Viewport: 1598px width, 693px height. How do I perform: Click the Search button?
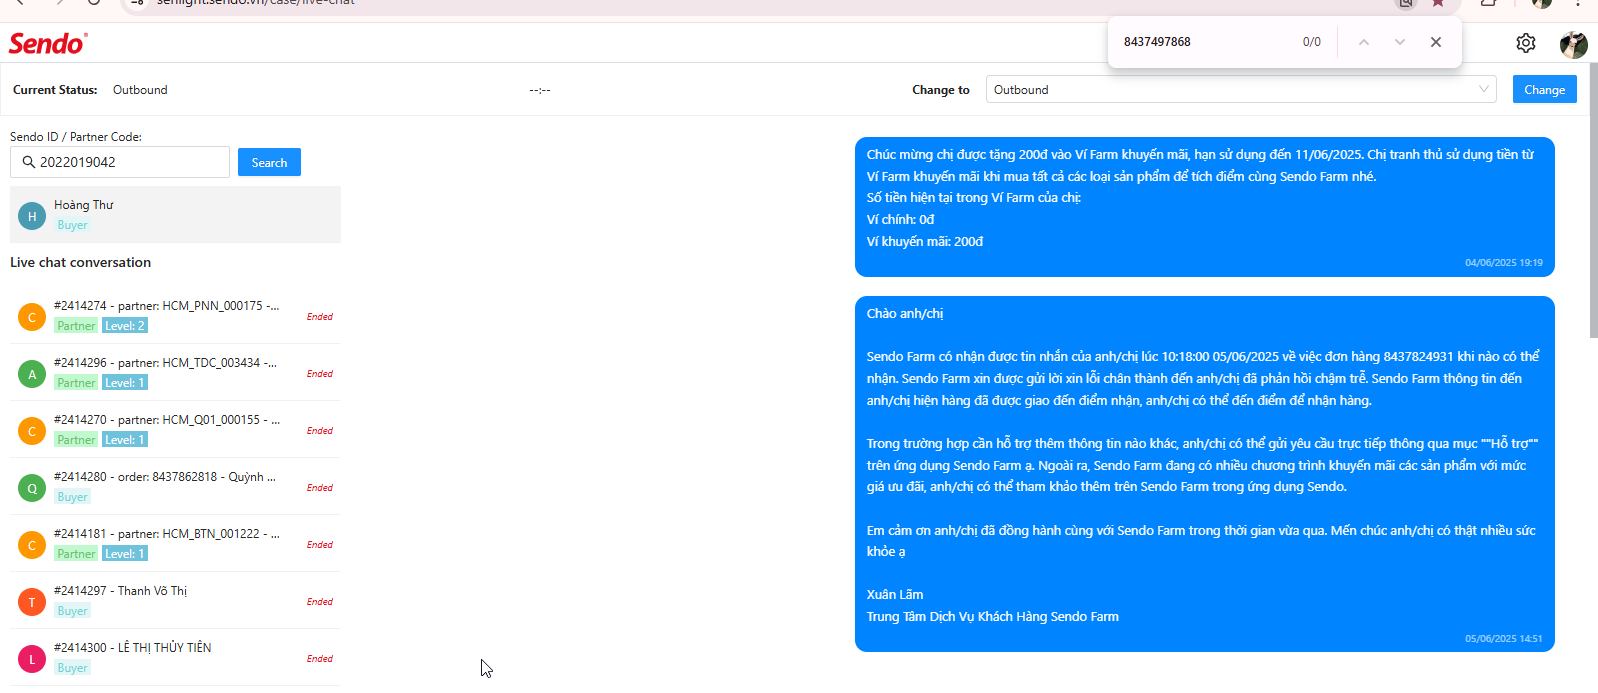coord(269,162)
